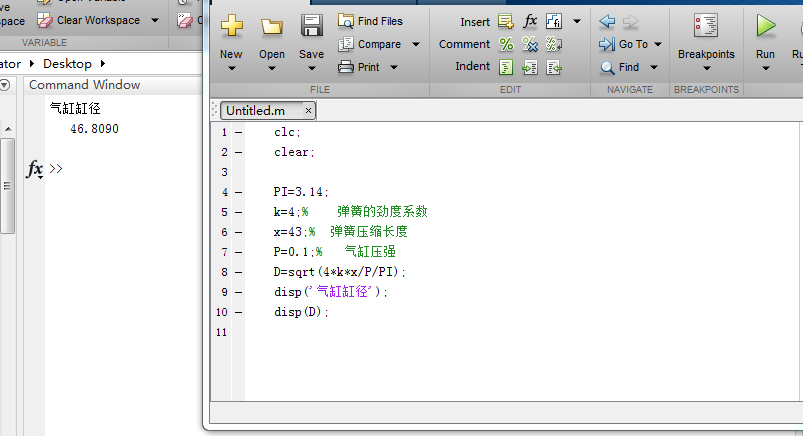
Task: Toggle the breakpoint dash on line 10
Action: (239, 312)
